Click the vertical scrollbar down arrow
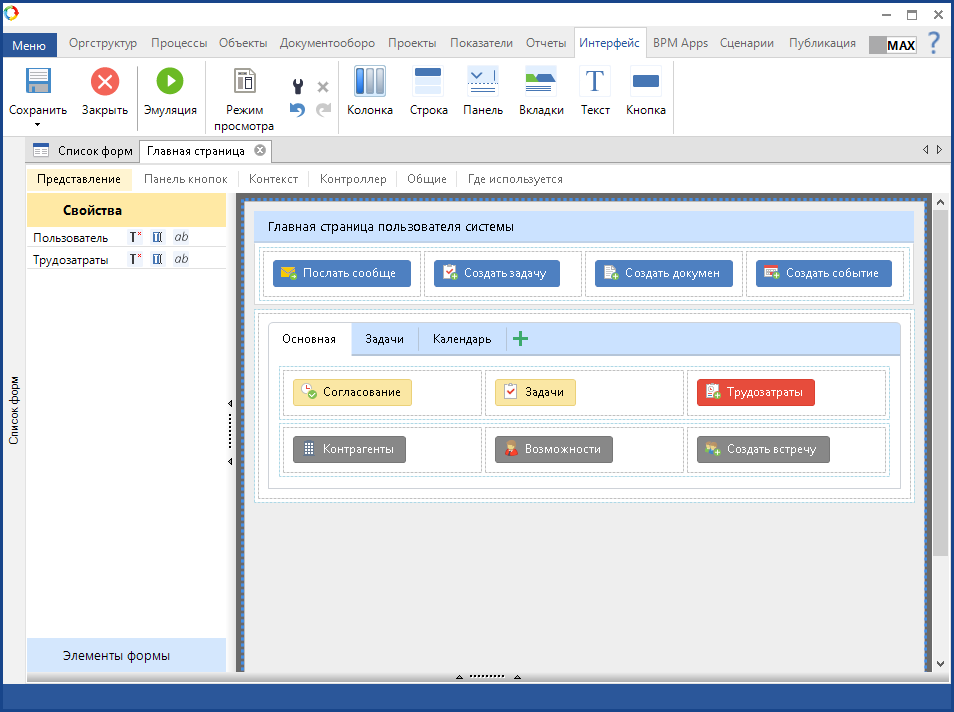 pos(940,663)
